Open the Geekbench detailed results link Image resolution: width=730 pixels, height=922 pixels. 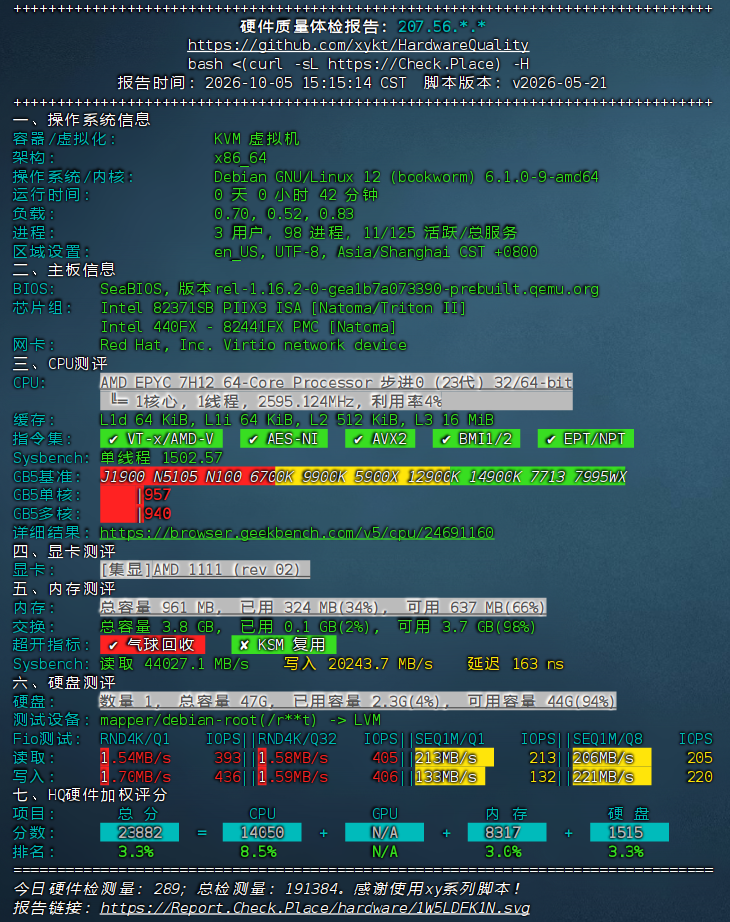(x=296, y=533)
